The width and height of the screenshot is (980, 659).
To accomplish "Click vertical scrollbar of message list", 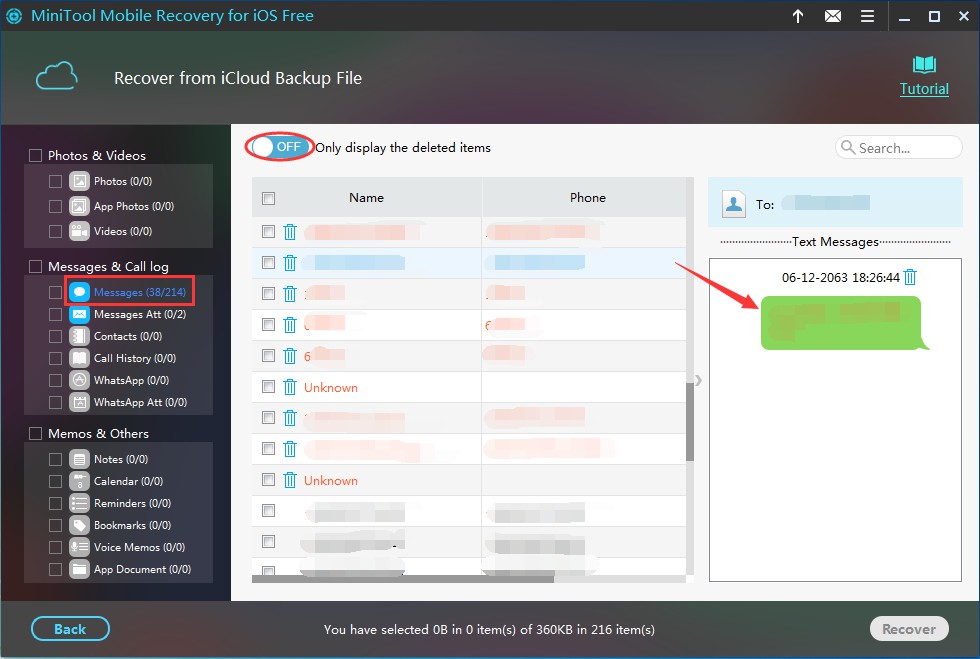I will pos(690,421).
